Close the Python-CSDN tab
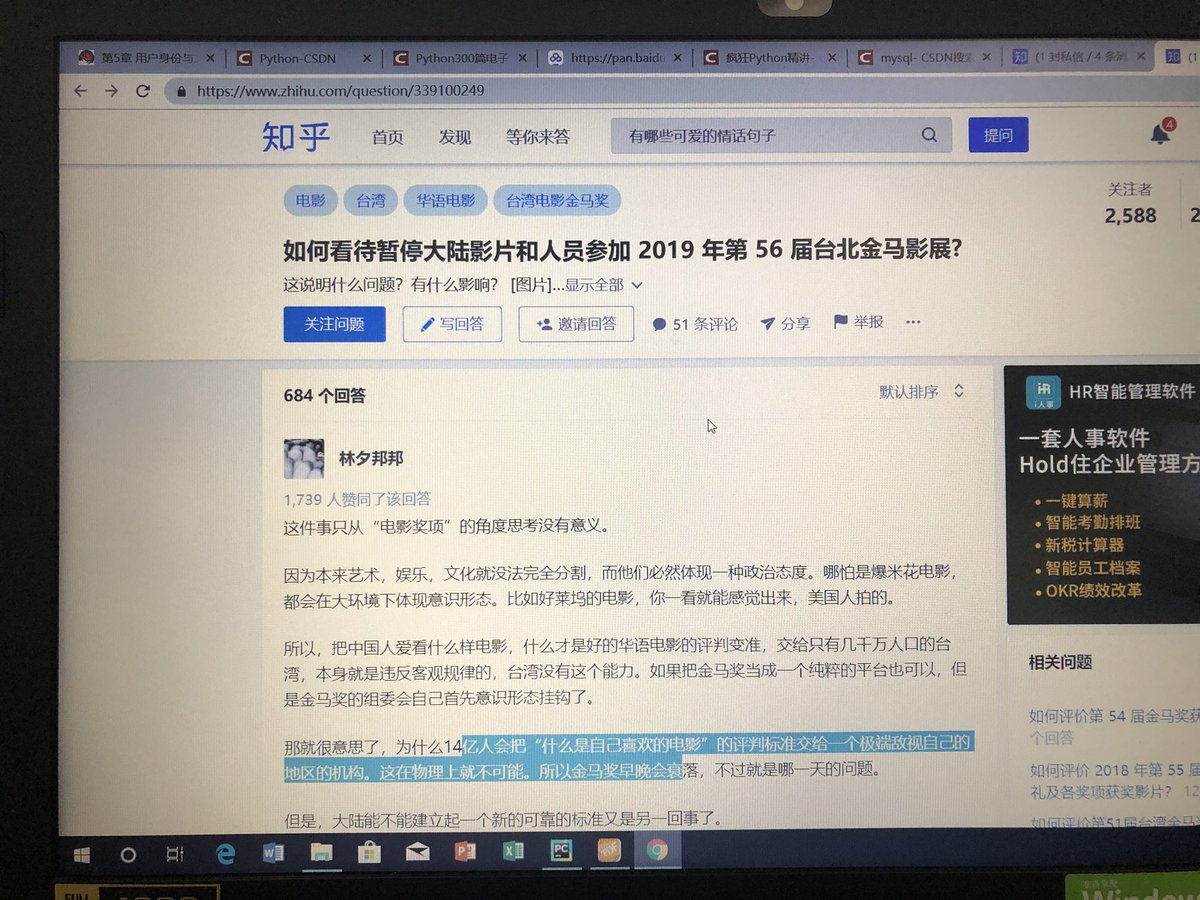Image resolution: width=1200 pixels, height=900 pixels. (366, 58)
